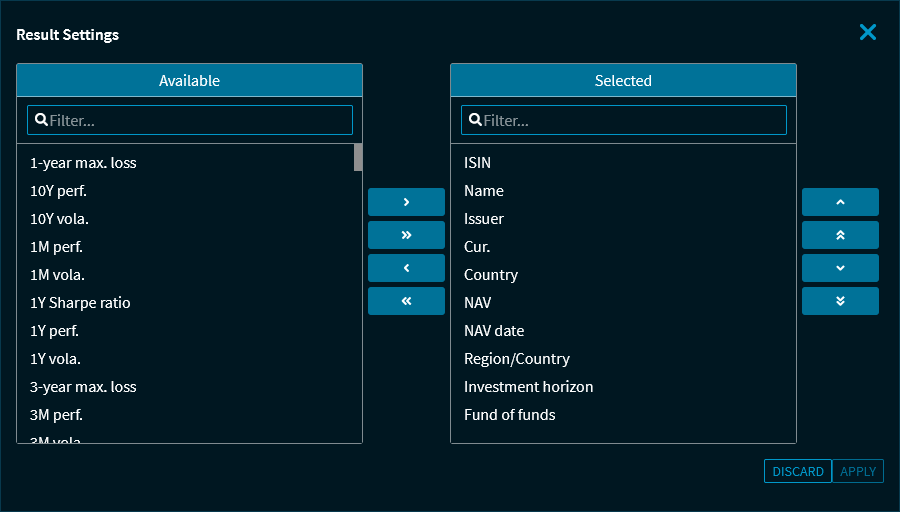
Task: Remove all items from Selected list
Action: point(406,301)
